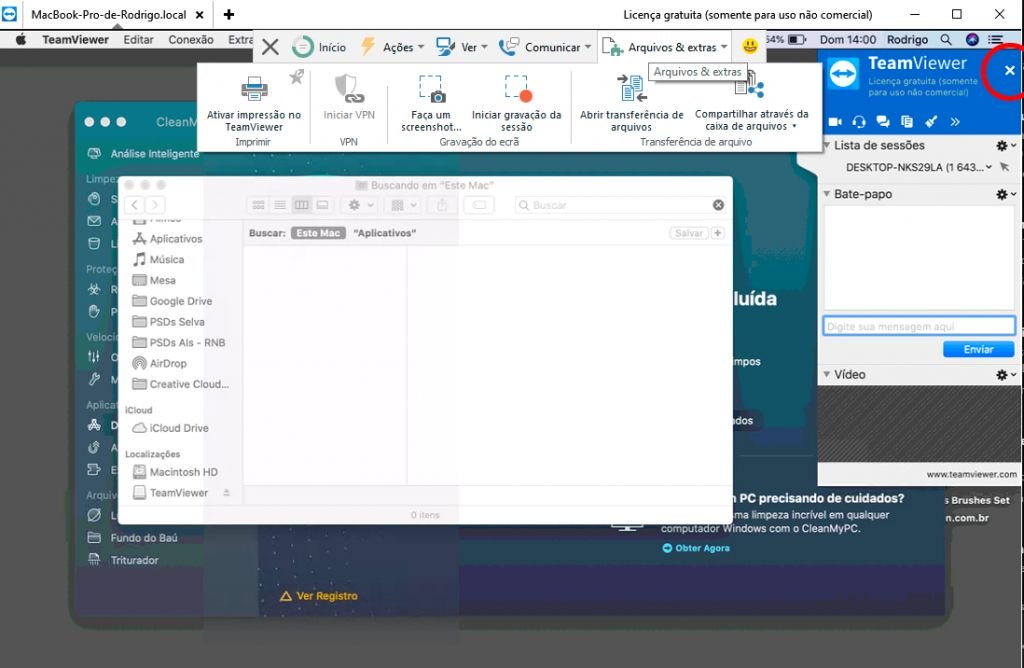
Task: Open a new connection tab with plus
Action: (x=229, y=14)
